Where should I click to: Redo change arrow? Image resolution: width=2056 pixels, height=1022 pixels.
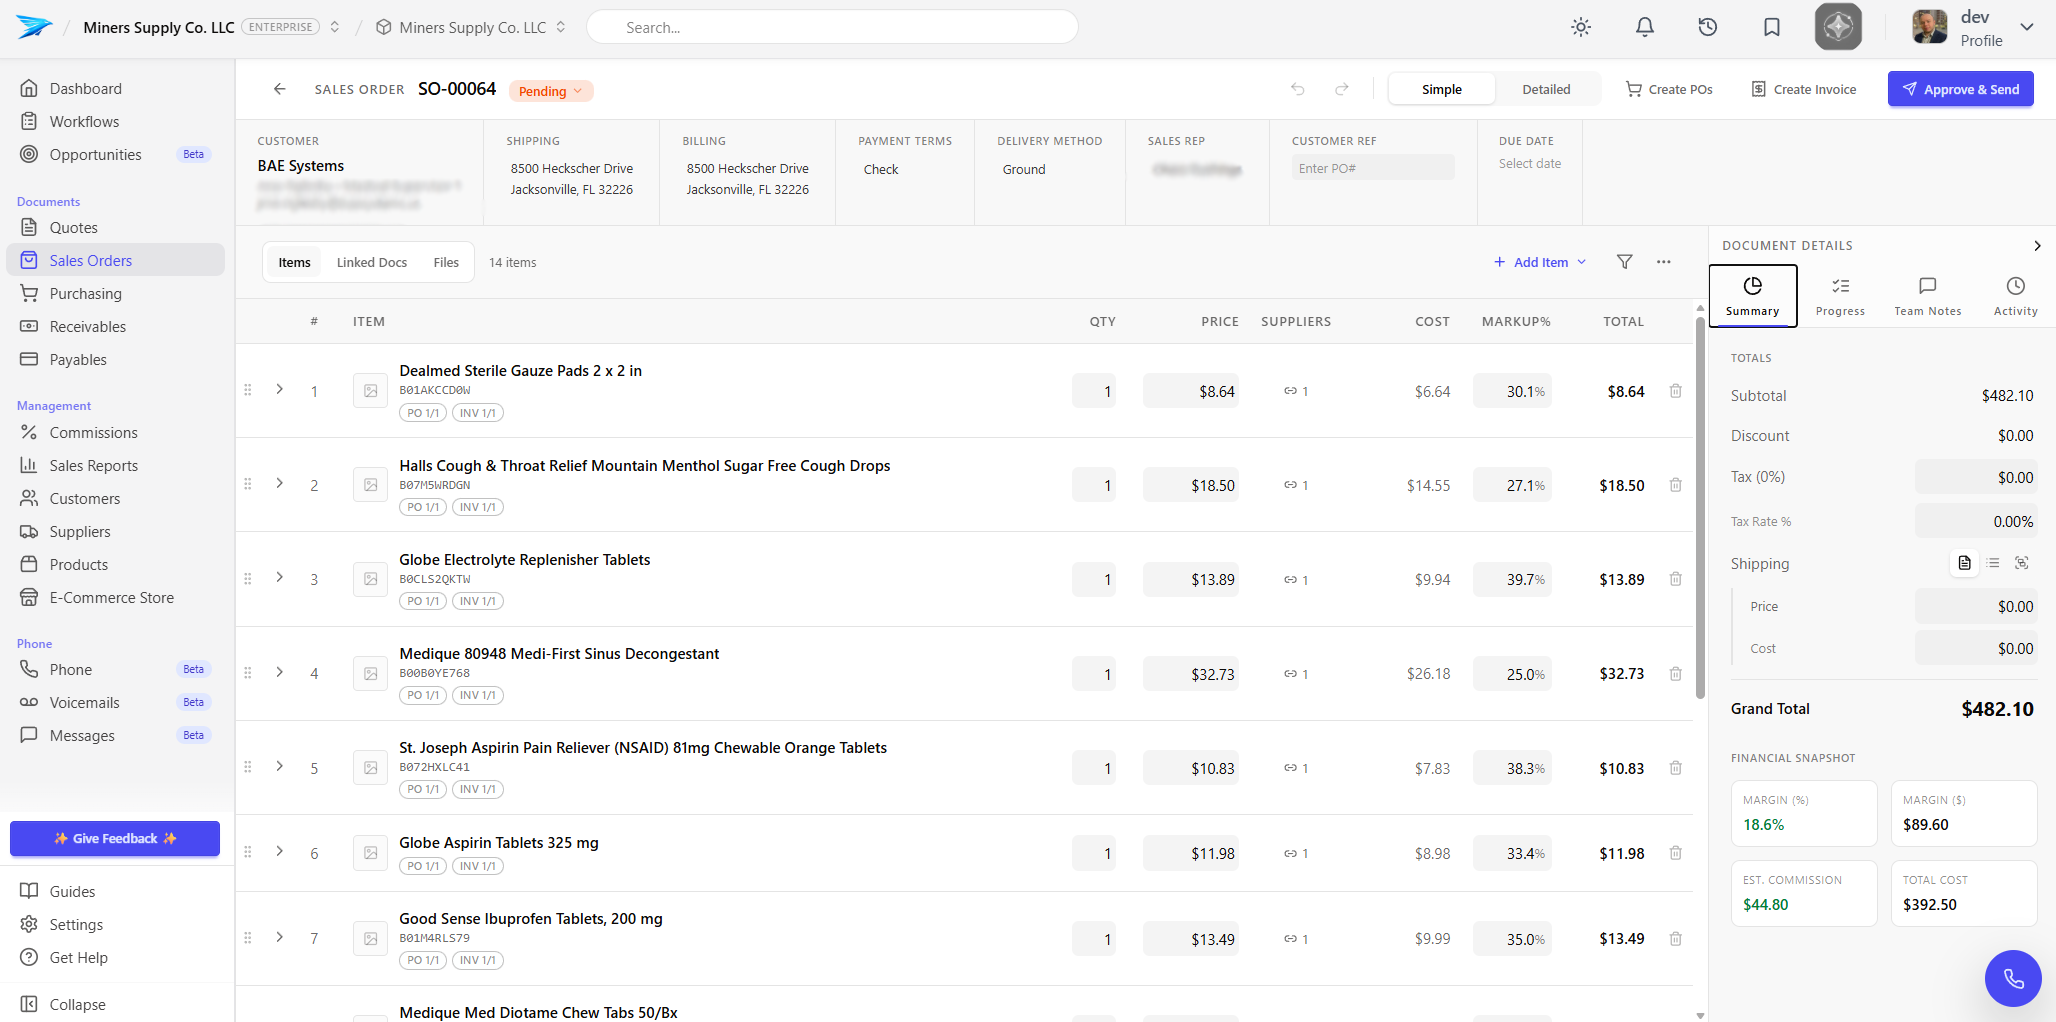(x=1342, y=89)
